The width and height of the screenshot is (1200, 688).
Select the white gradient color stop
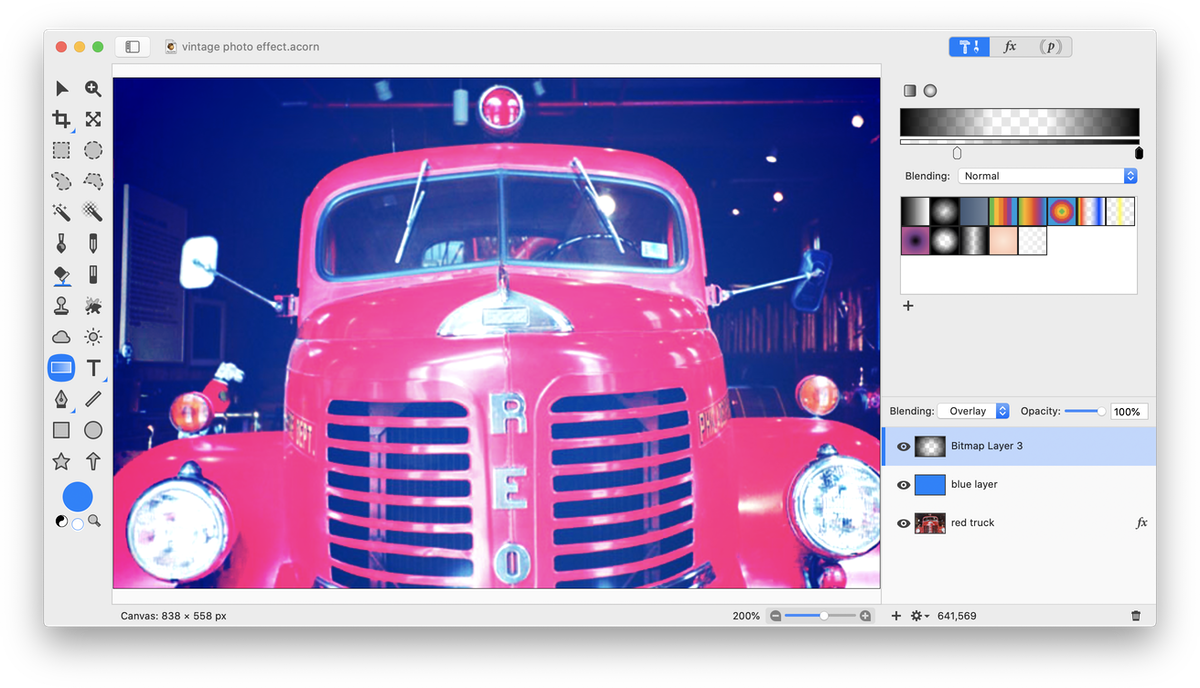pyautogui.click(x=957, y=153)
